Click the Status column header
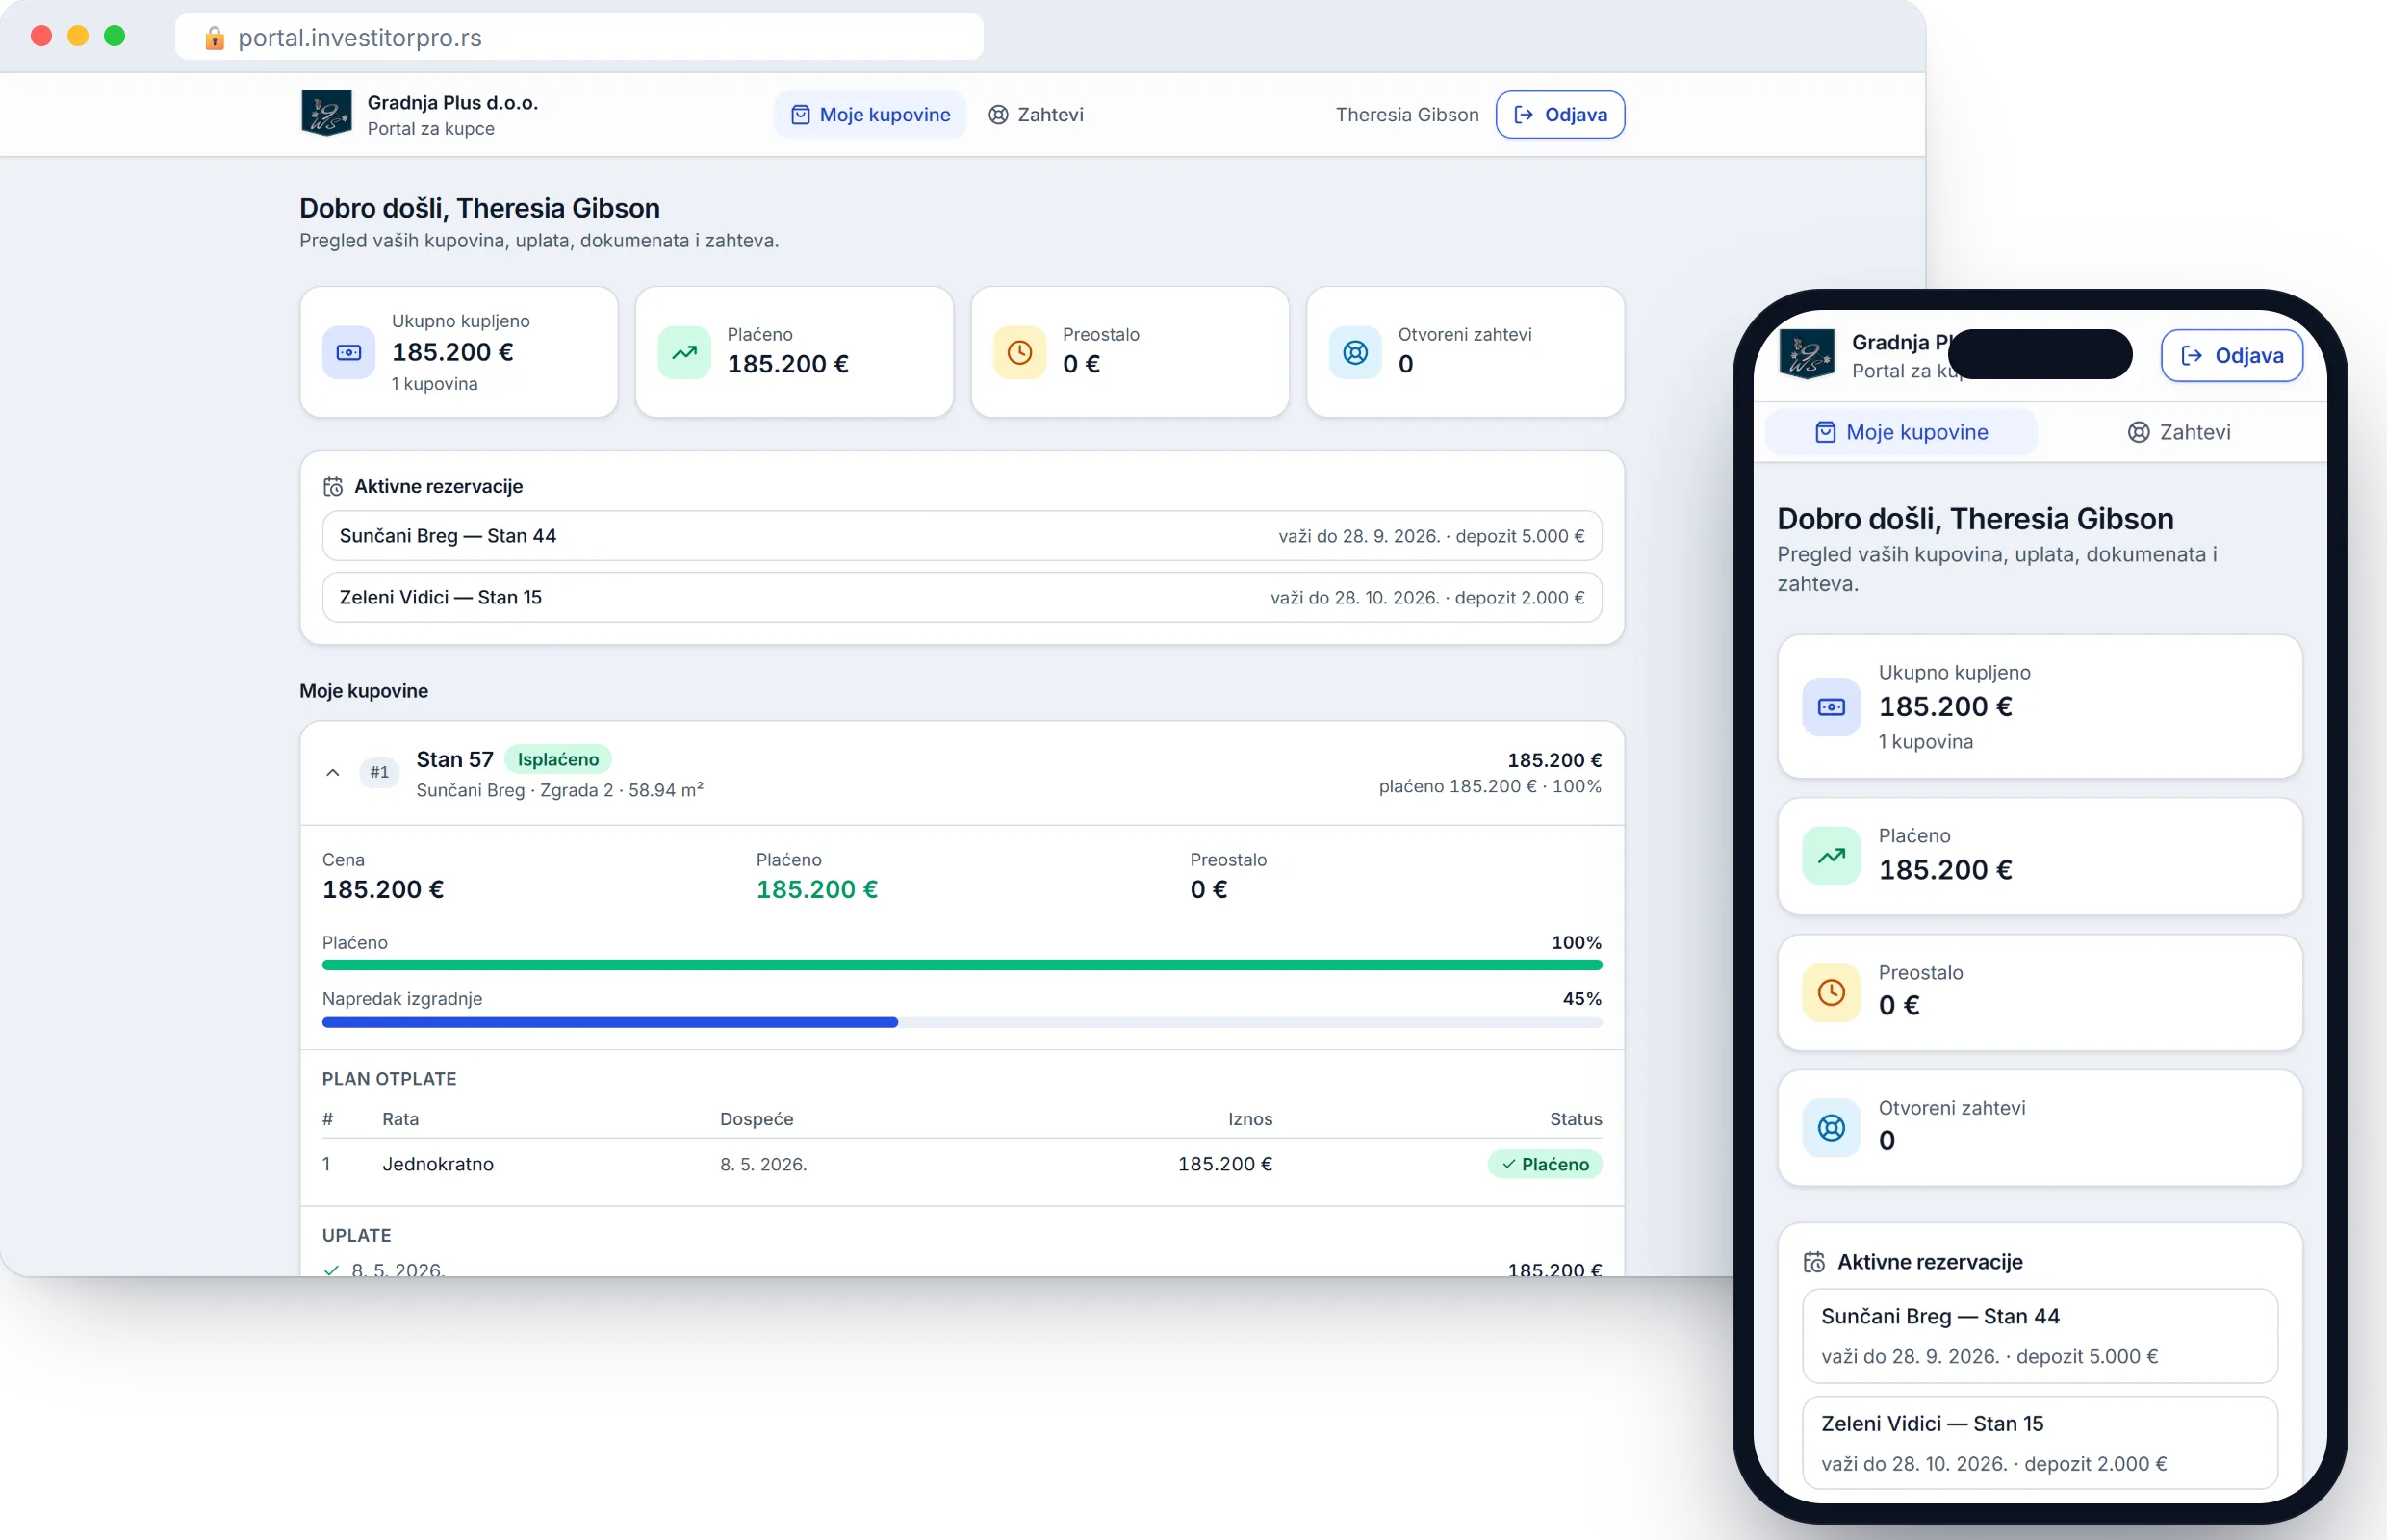 pos(1576,1119)
